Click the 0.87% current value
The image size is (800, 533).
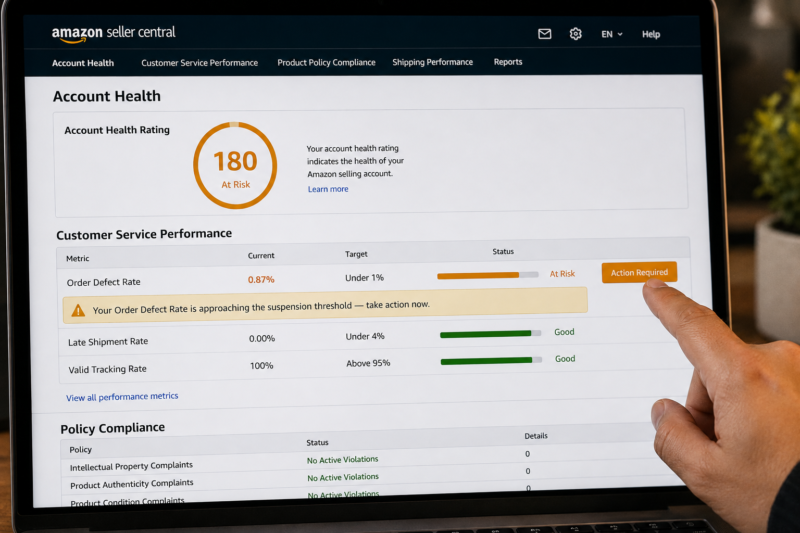[x=261, y=280]
